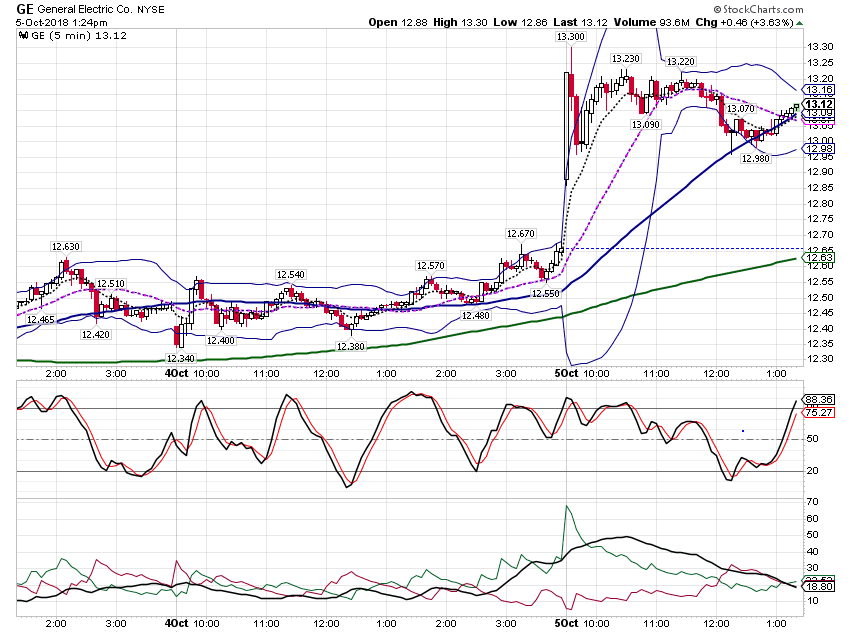The image size is (850, 633).
Task: Select the GE ticker symbol in the title
Action: (25, 9)
